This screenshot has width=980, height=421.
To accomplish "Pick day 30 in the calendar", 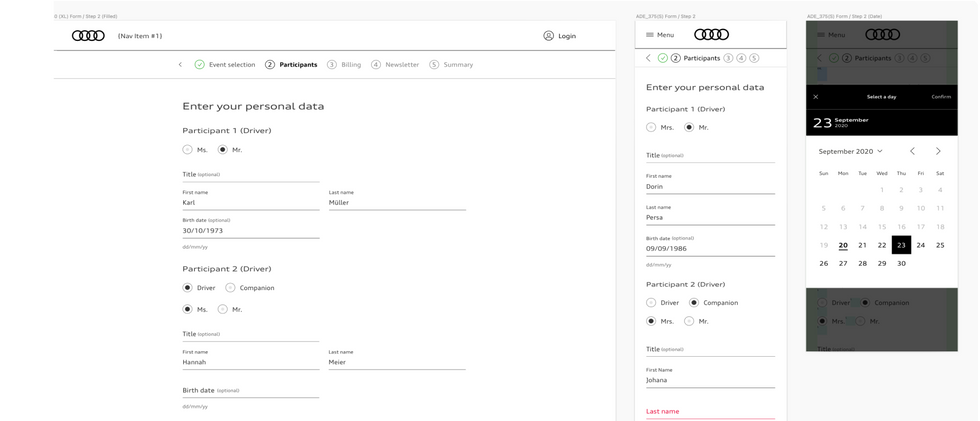I will tap(901, 264).
